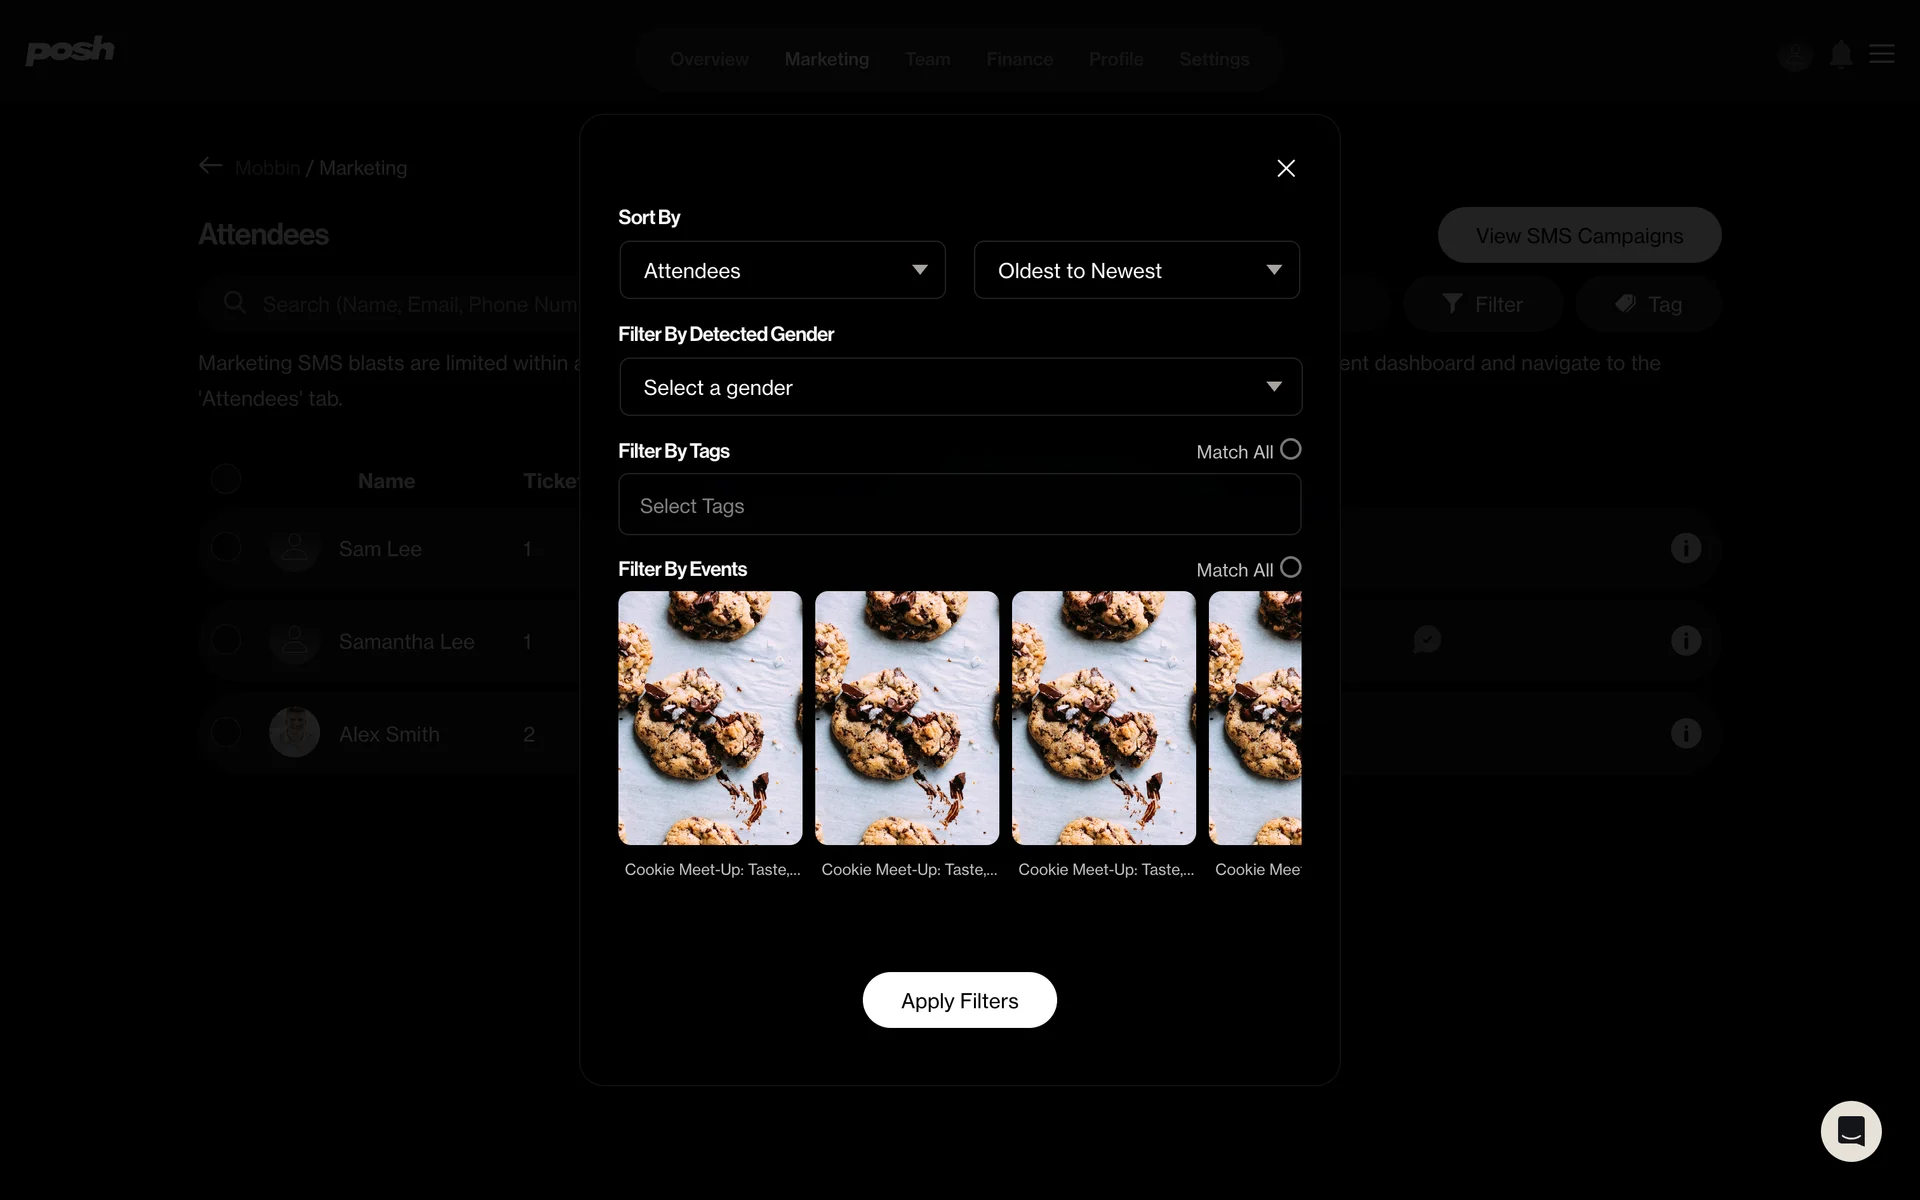Select the Samantha Lee row checkbox
The image size is (1920, 1200).
point(226,640)
